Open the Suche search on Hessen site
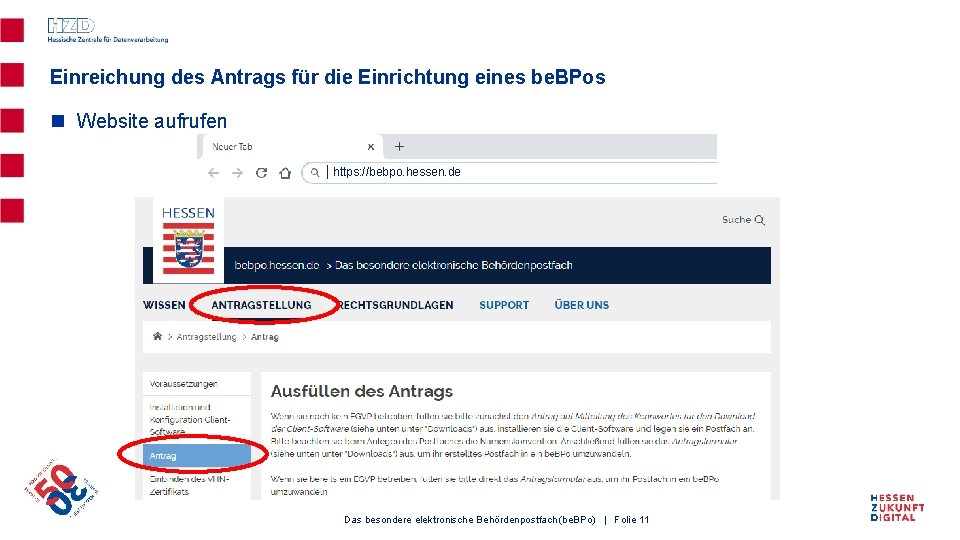960x540 pixels. 743,220
